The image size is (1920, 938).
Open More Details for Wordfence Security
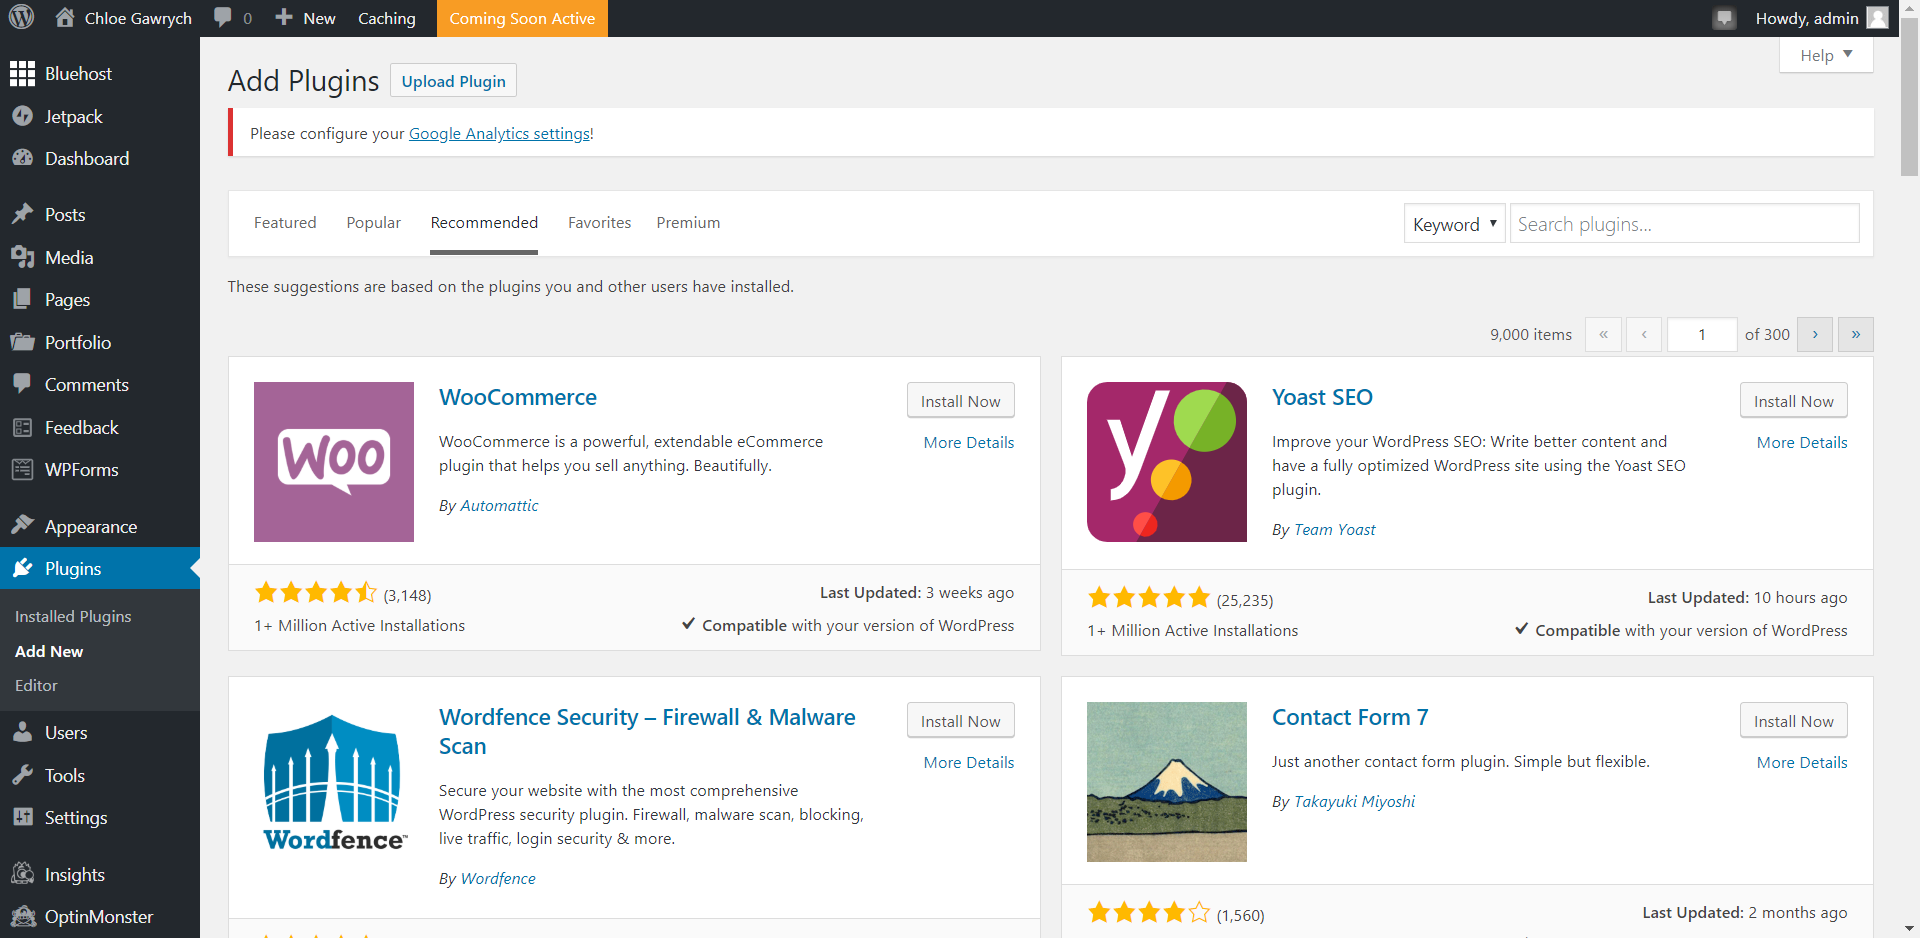pos(969,762)
